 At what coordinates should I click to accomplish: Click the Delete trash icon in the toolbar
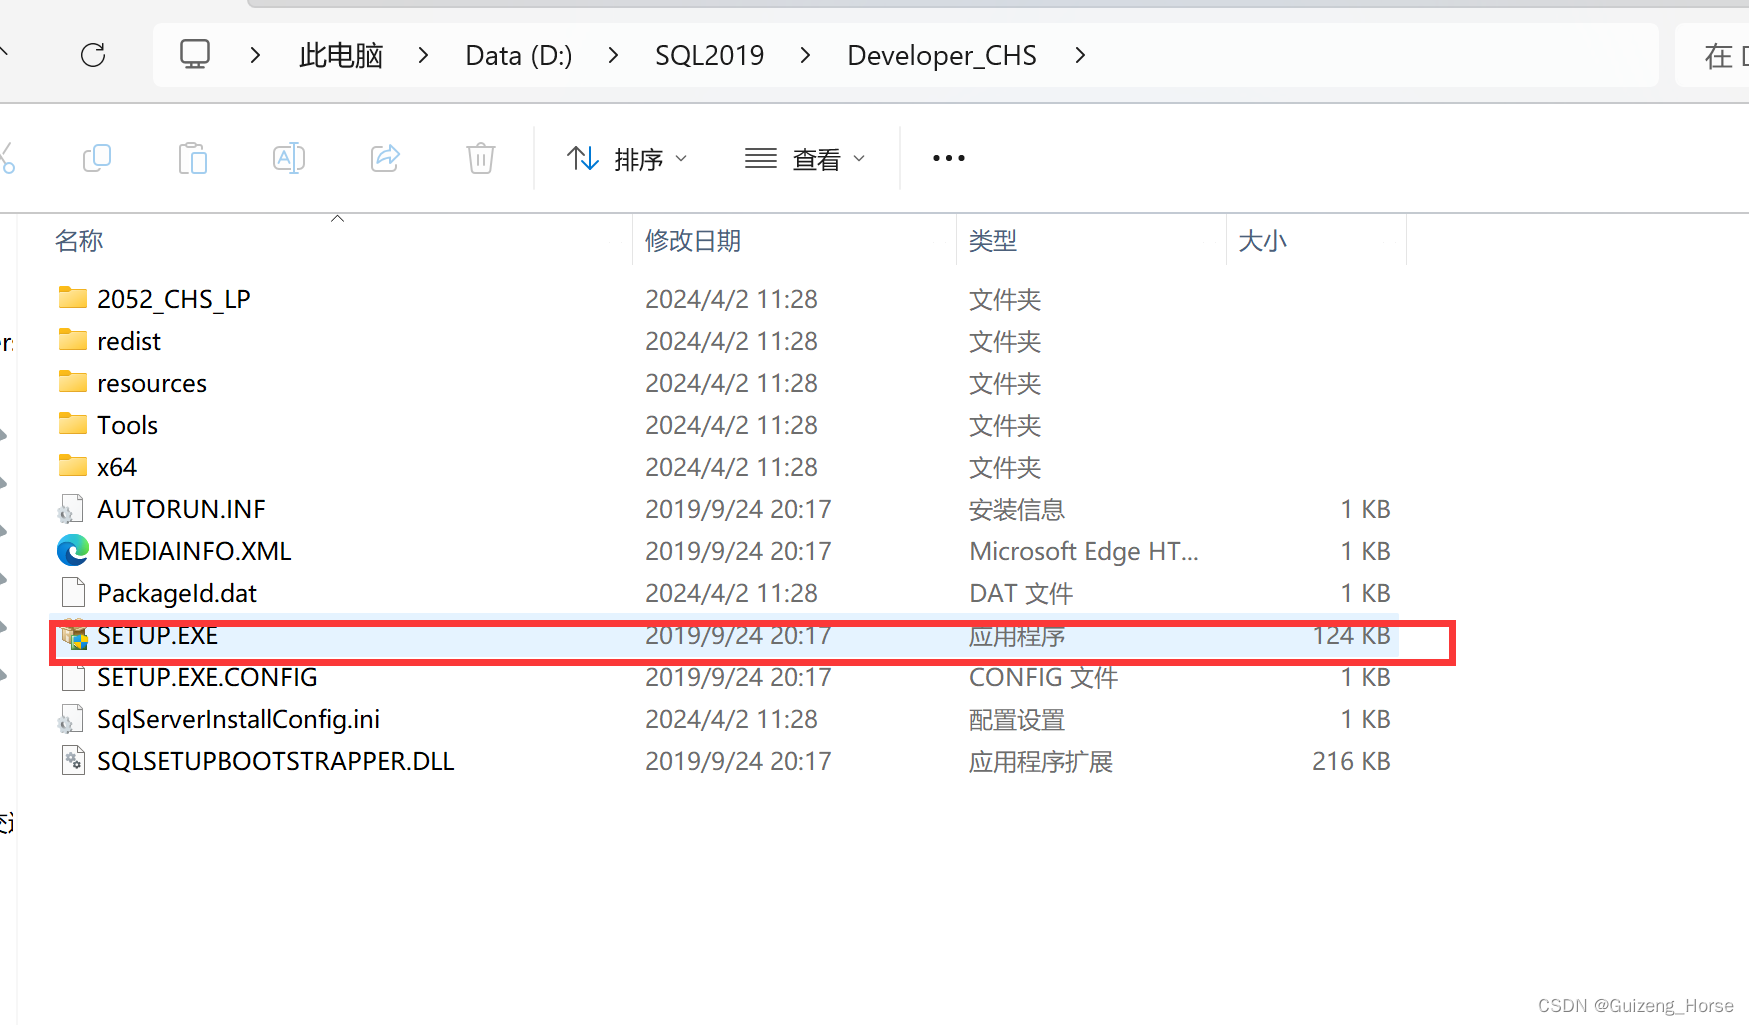[x=481, y=158]
